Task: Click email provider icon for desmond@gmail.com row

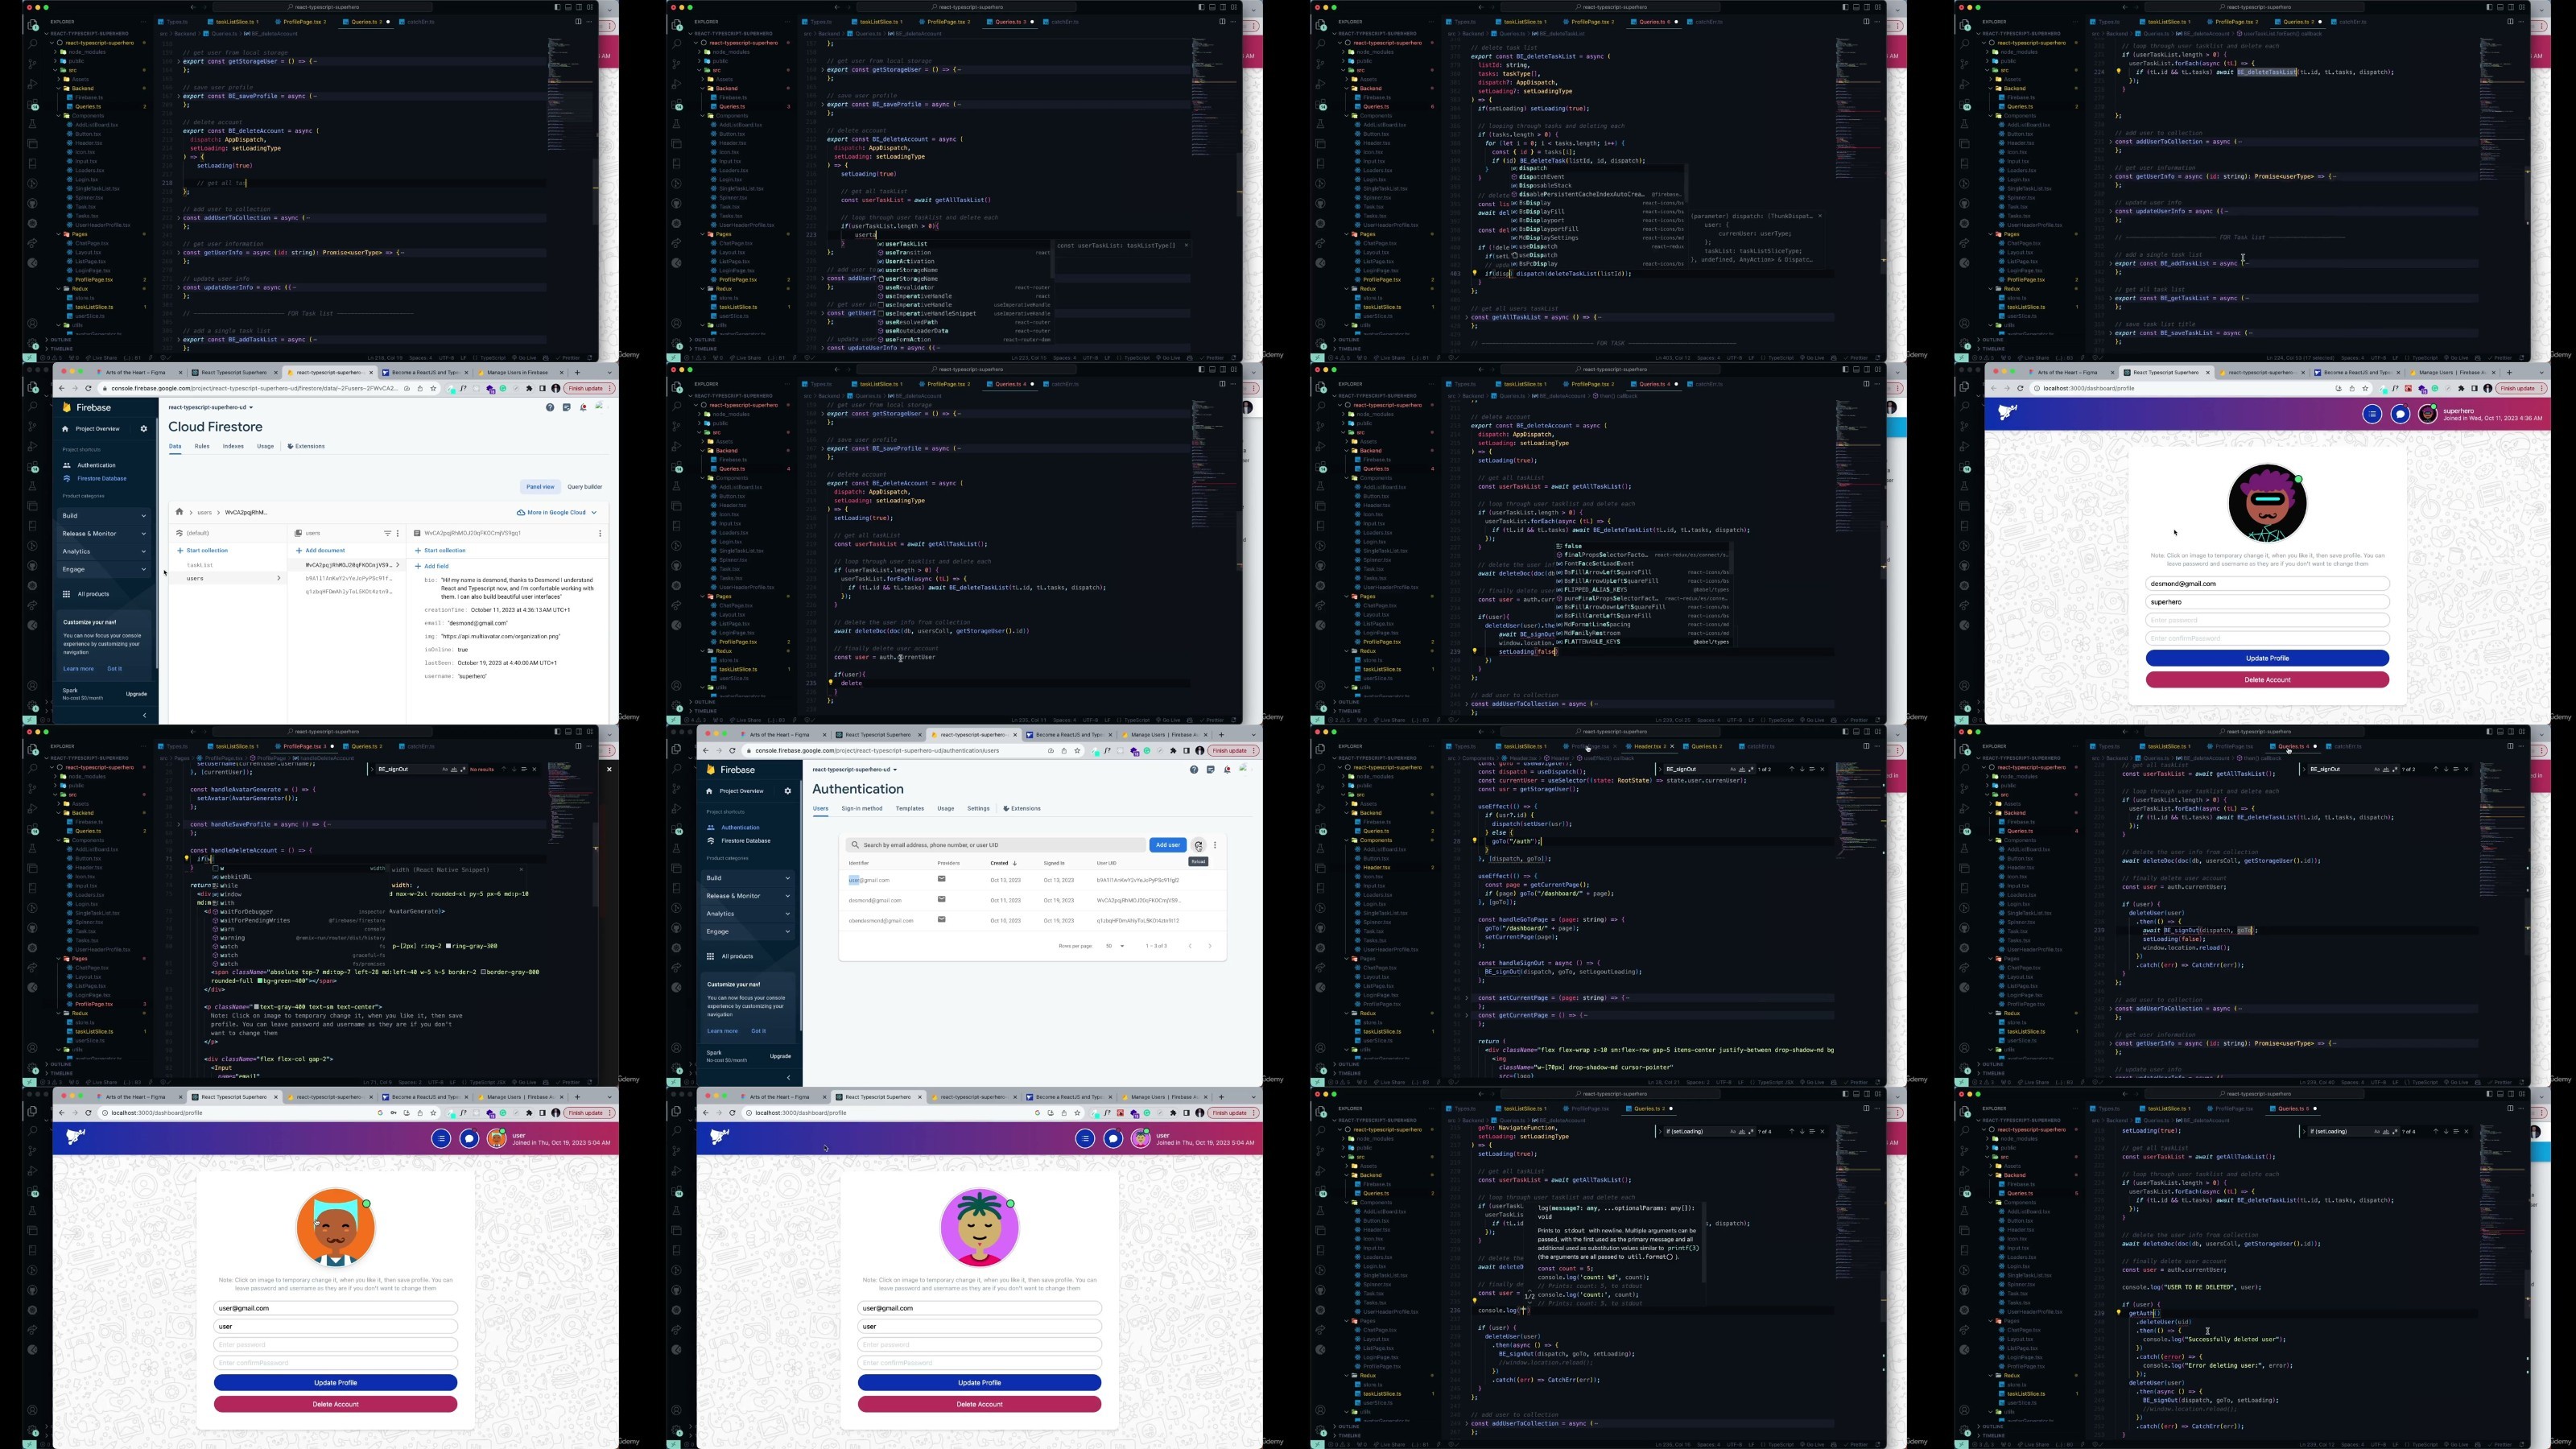Action: pos(941,900)
